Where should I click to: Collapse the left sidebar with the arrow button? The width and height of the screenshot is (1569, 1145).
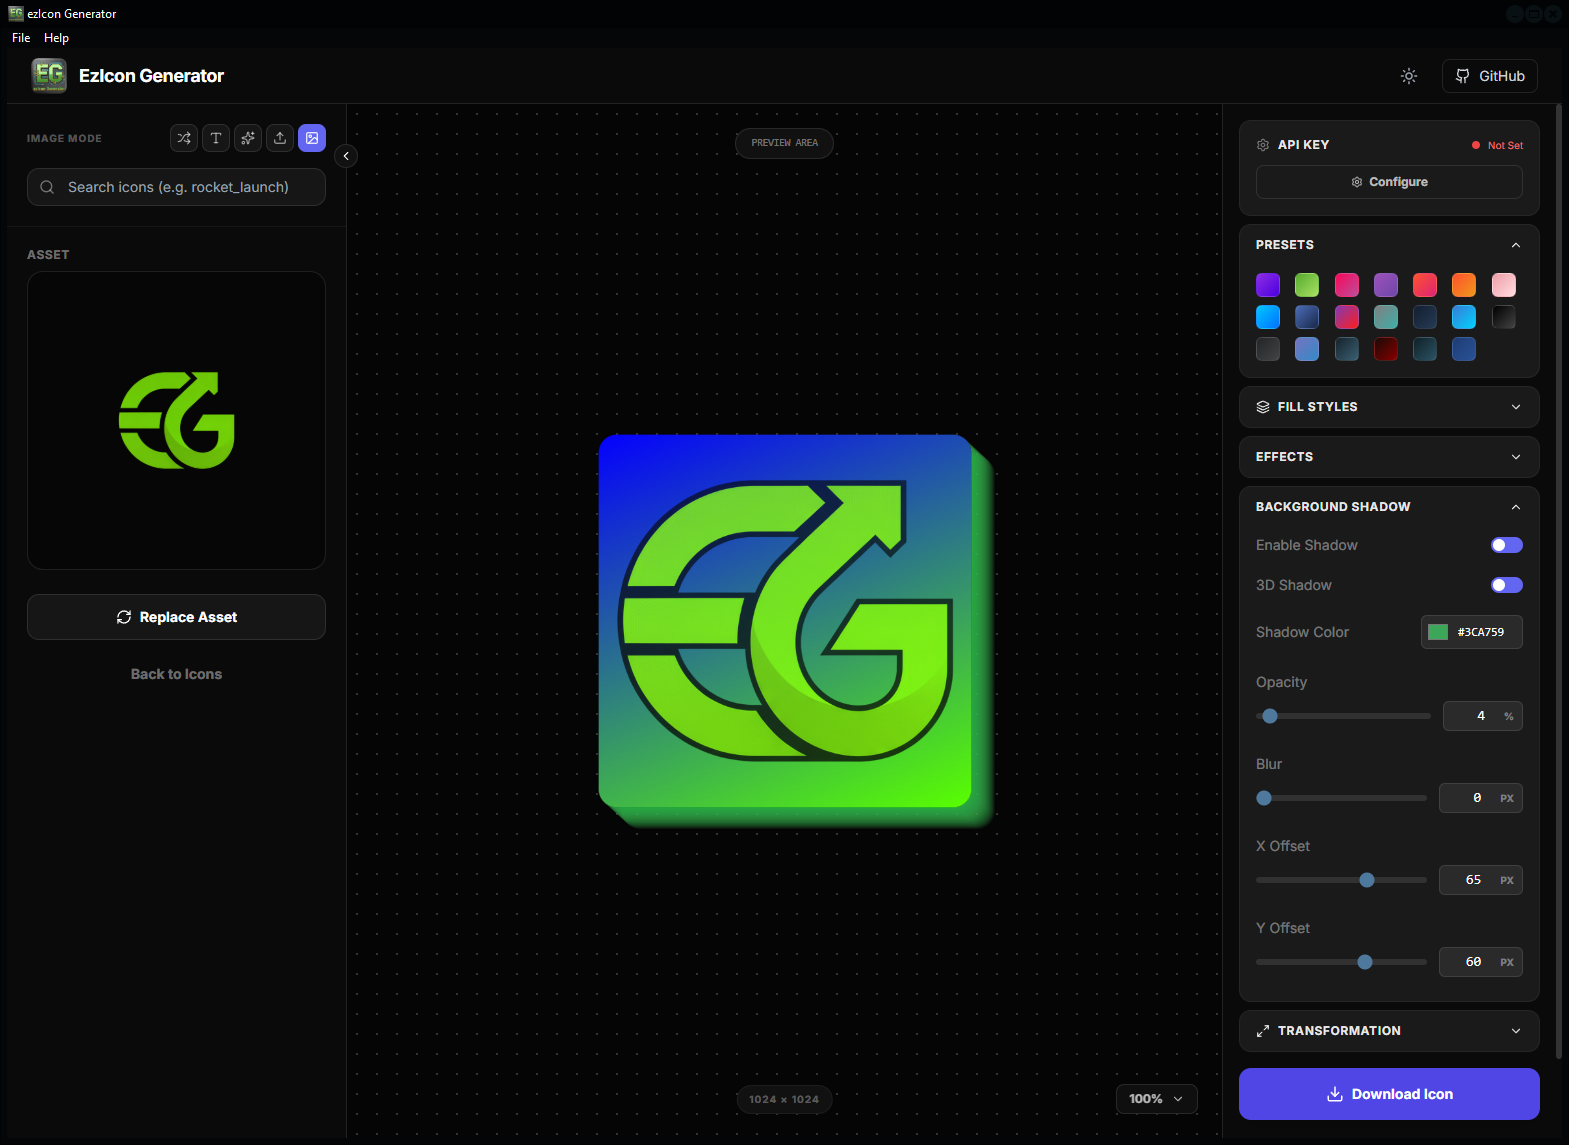(346, 156)
